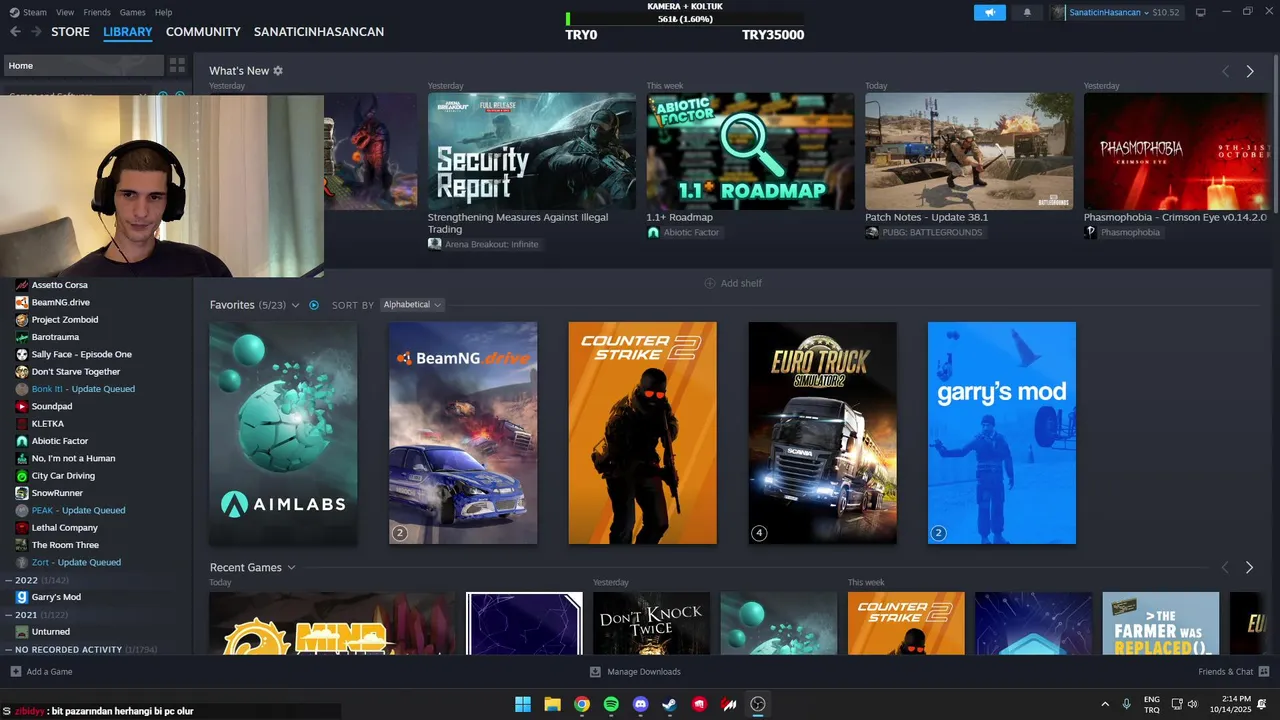Screen dimensions: 1280x720
Task: Open the SANATICINHASANCAN profile tab
Action: 319,32
